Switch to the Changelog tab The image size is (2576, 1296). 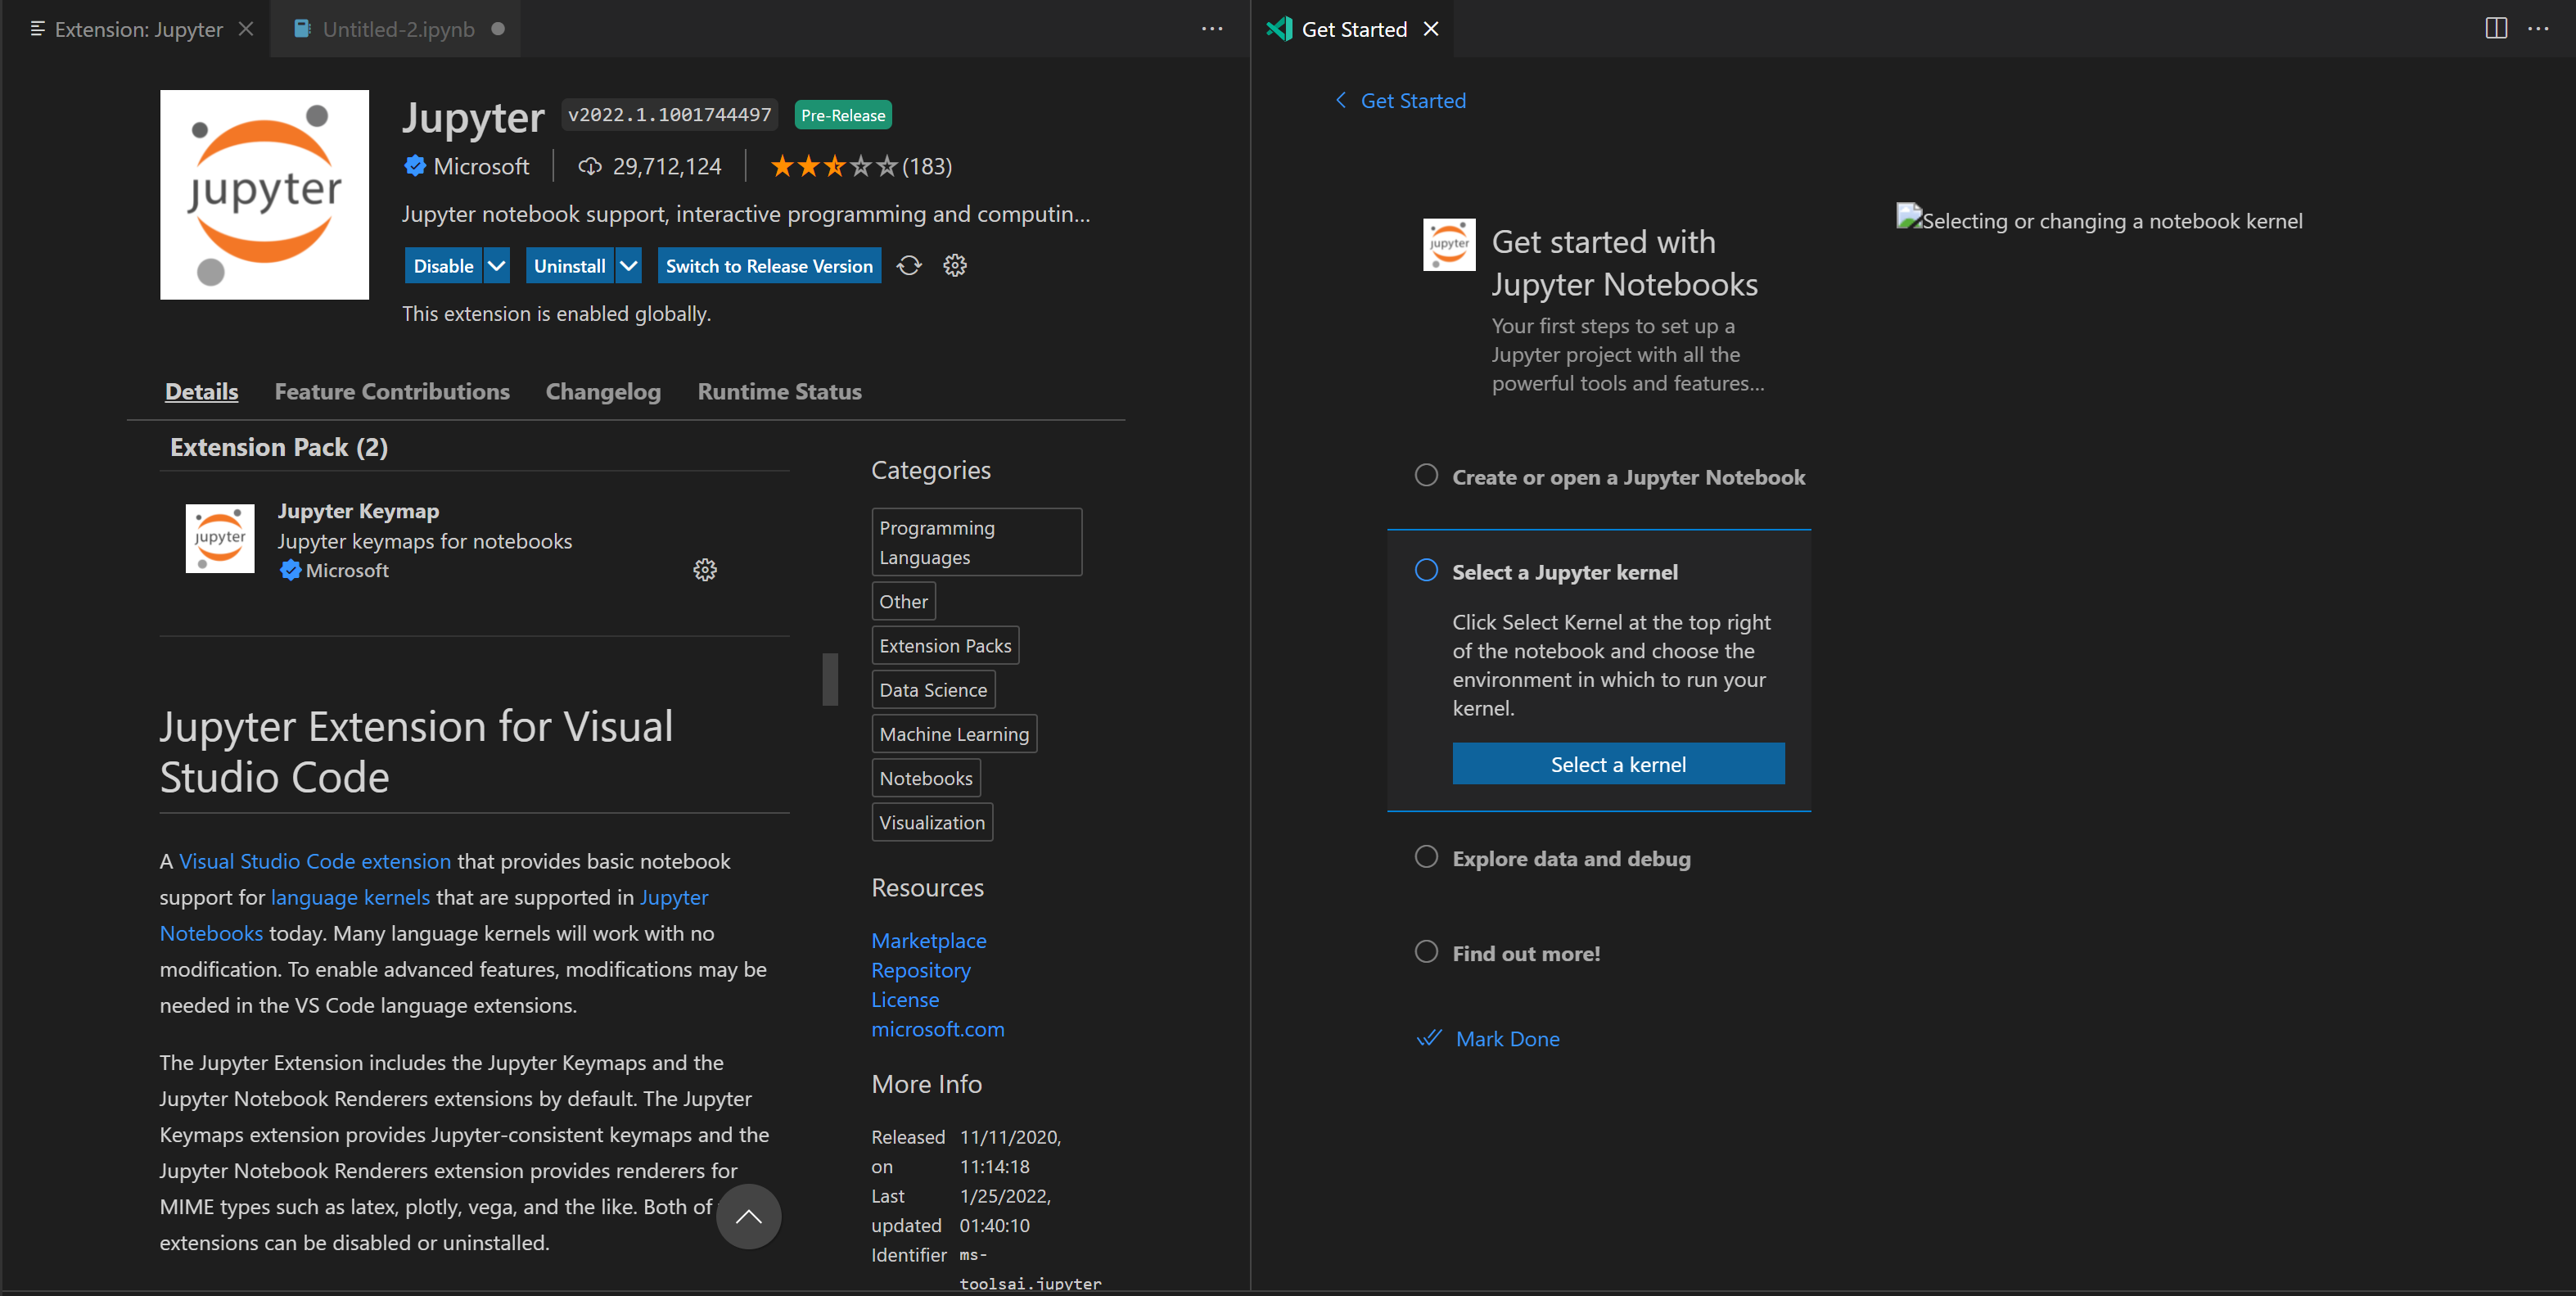click(603, 391)
